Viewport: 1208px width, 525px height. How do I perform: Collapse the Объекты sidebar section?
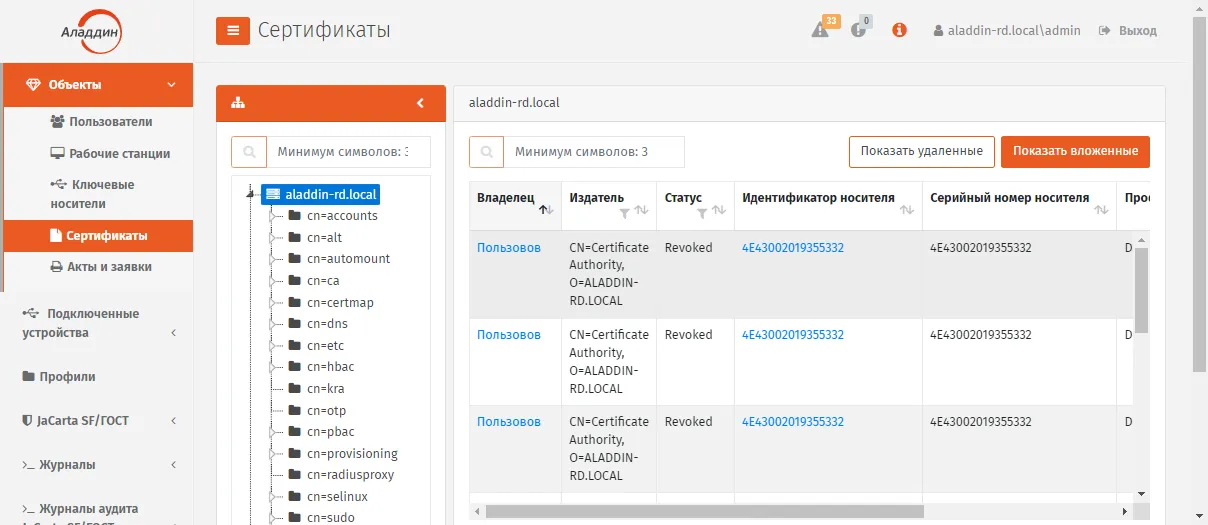coord(172,85)
